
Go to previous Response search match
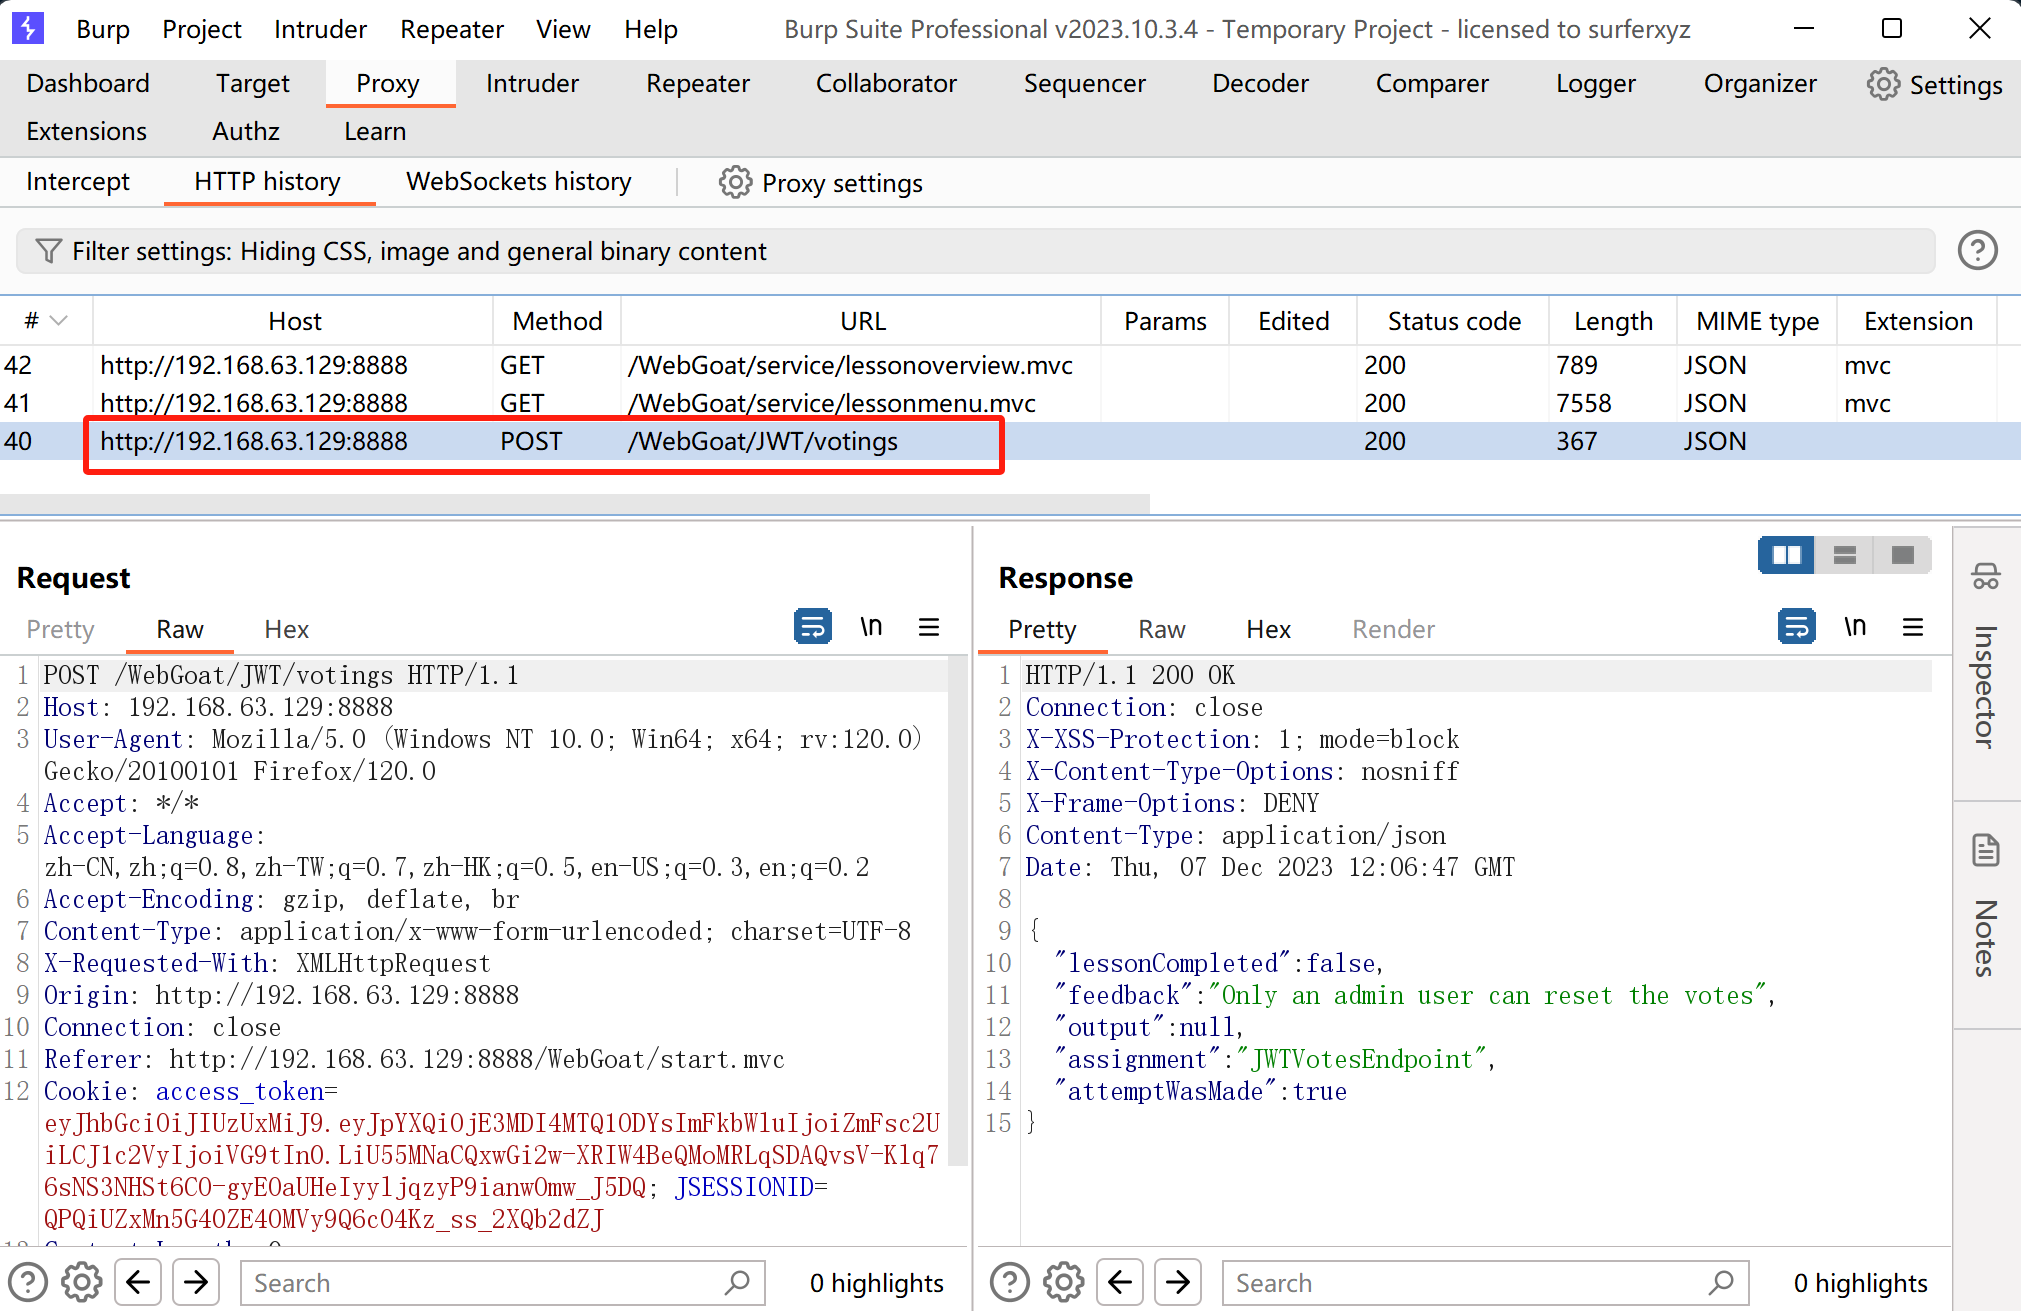click(x=1121, y=1282)
